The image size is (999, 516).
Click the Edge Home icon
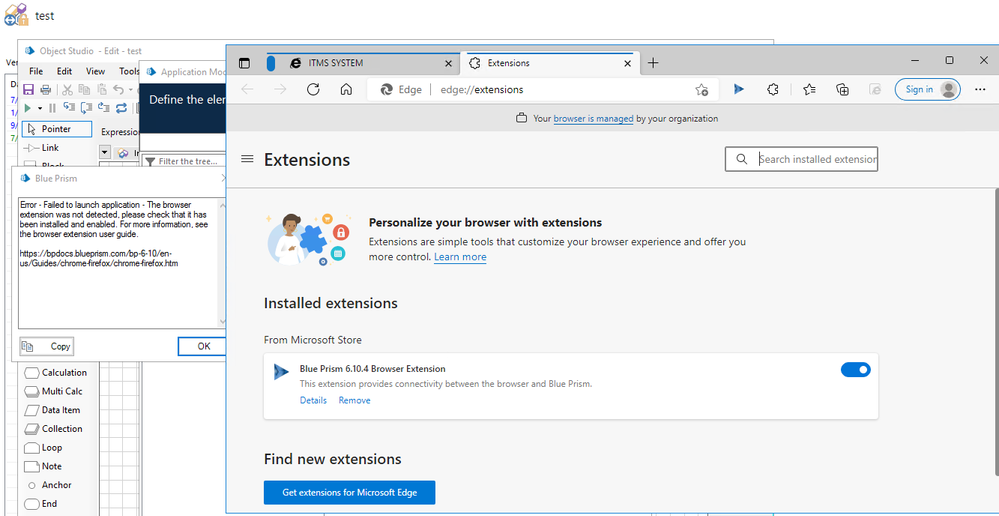[346, 89]
